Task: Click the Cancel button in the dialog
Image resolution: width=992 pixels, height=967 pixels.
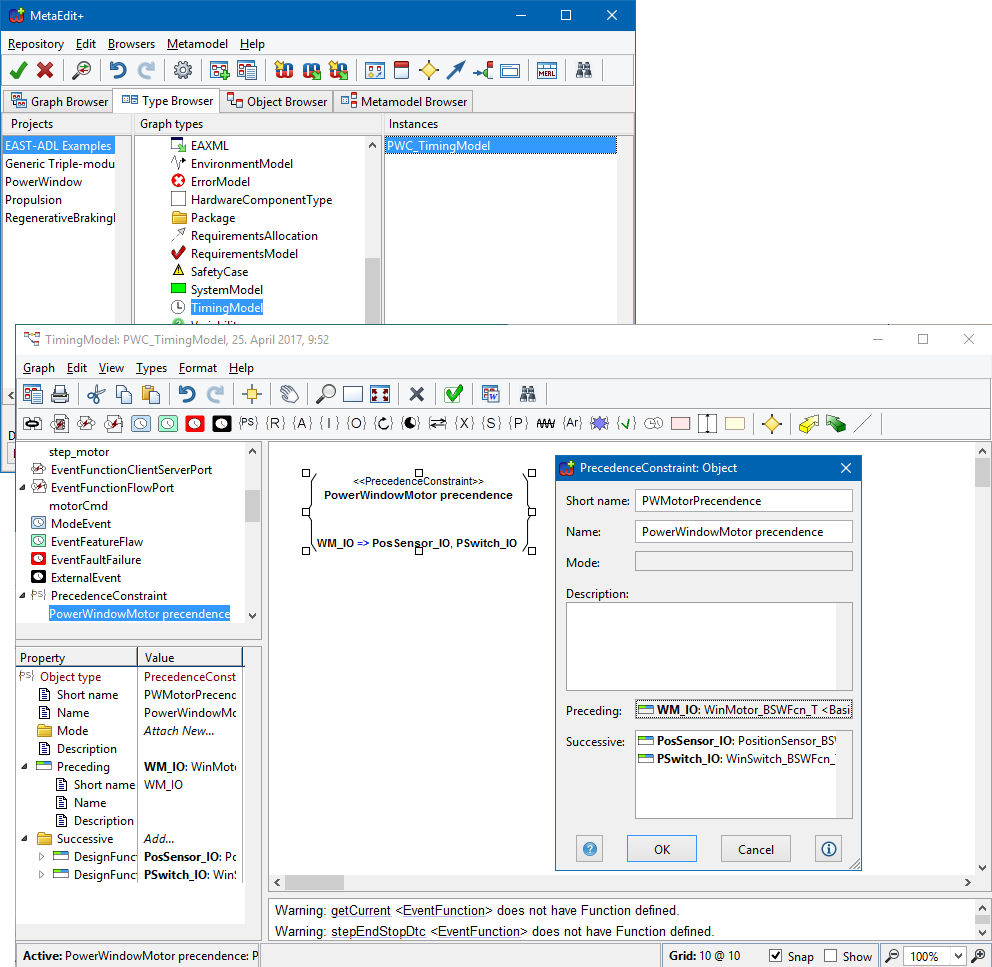Action: tap(756, 849)
